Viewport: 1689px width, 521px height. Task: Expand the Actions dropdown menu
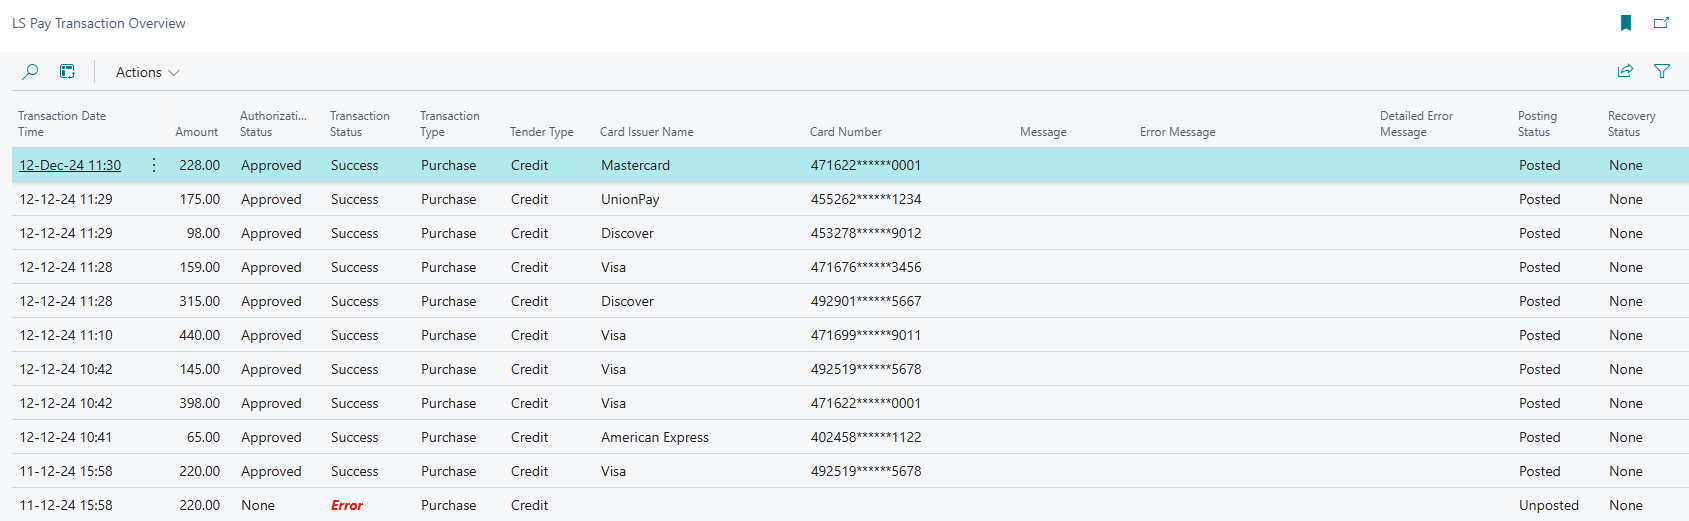coord(147,72)
